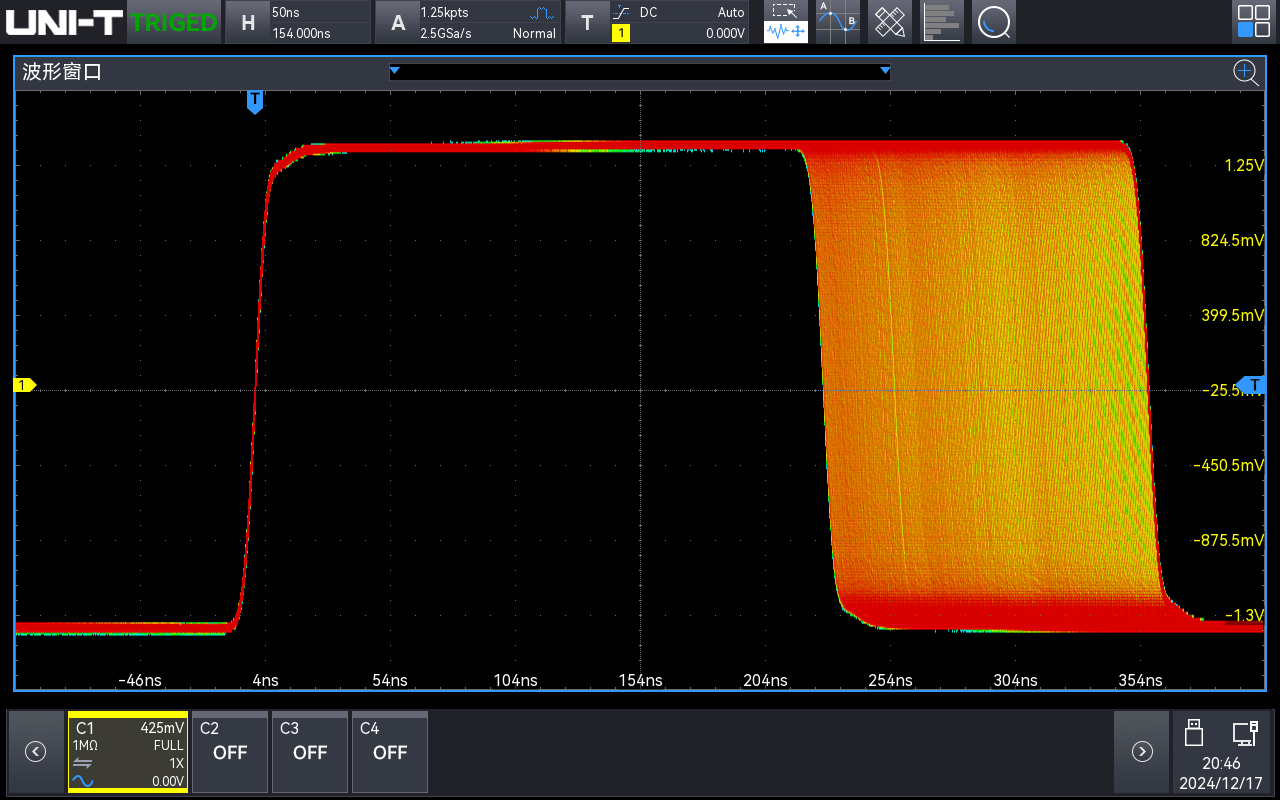Open the histogram statistics icon
This screenshot has width=1280, height=800.
coord(941,22)
